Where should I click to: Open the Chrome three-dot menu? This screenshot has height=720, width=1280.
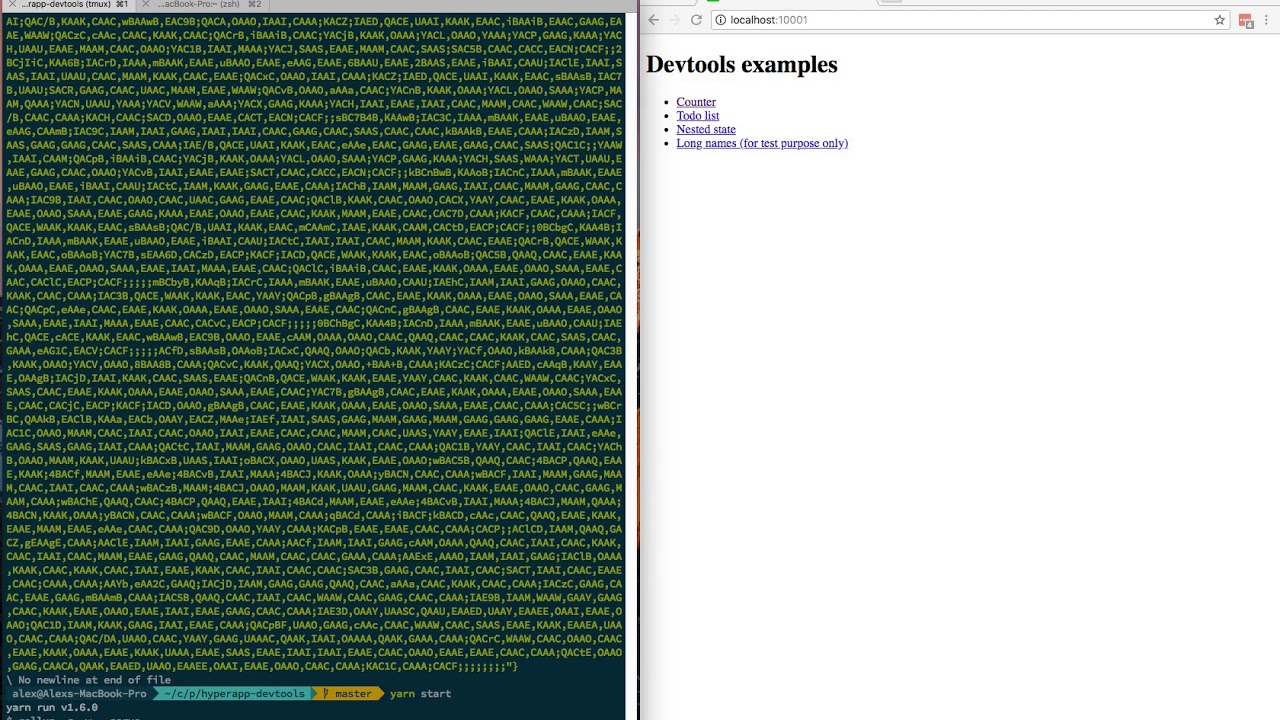pyautogui.click(x=1267, y=20)
